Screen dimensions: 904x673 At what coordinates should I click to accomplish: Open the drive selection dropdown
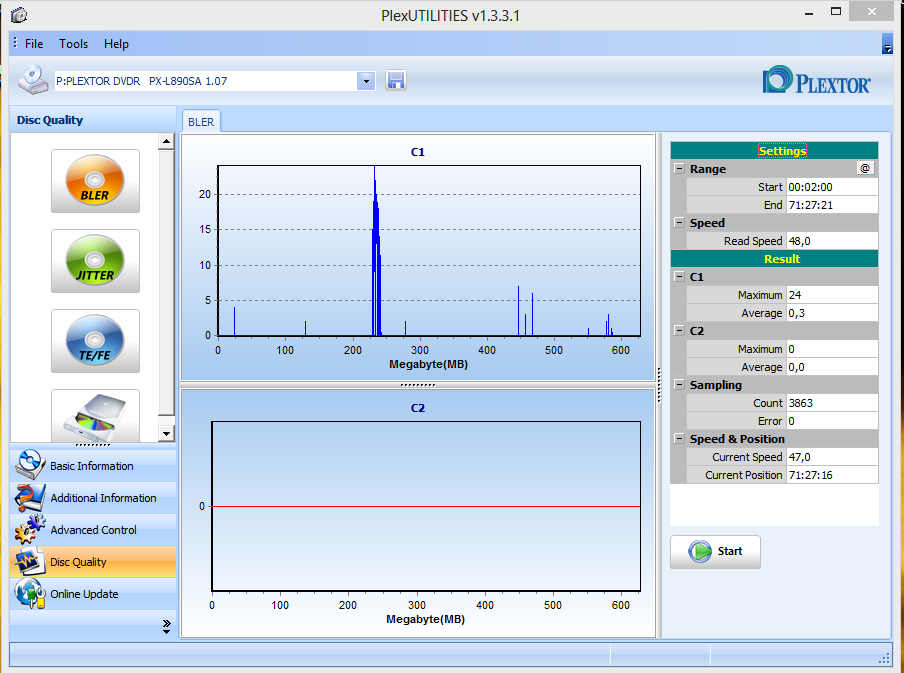[x=366, y=81]
